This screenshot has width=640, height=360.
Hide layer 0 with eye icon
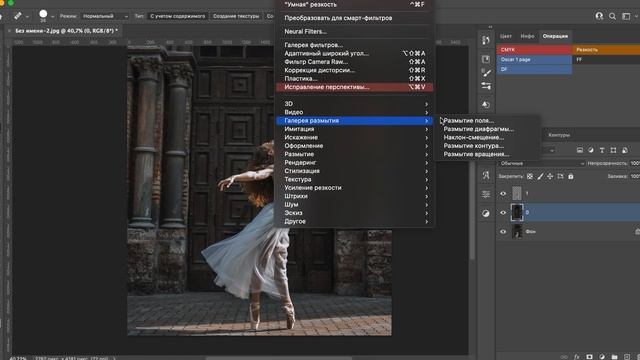tap(503, 212)
